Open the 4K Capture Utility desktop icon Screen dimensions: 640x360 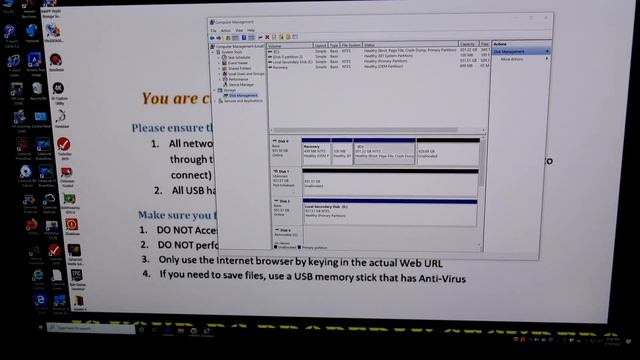[x=59, y=93]
